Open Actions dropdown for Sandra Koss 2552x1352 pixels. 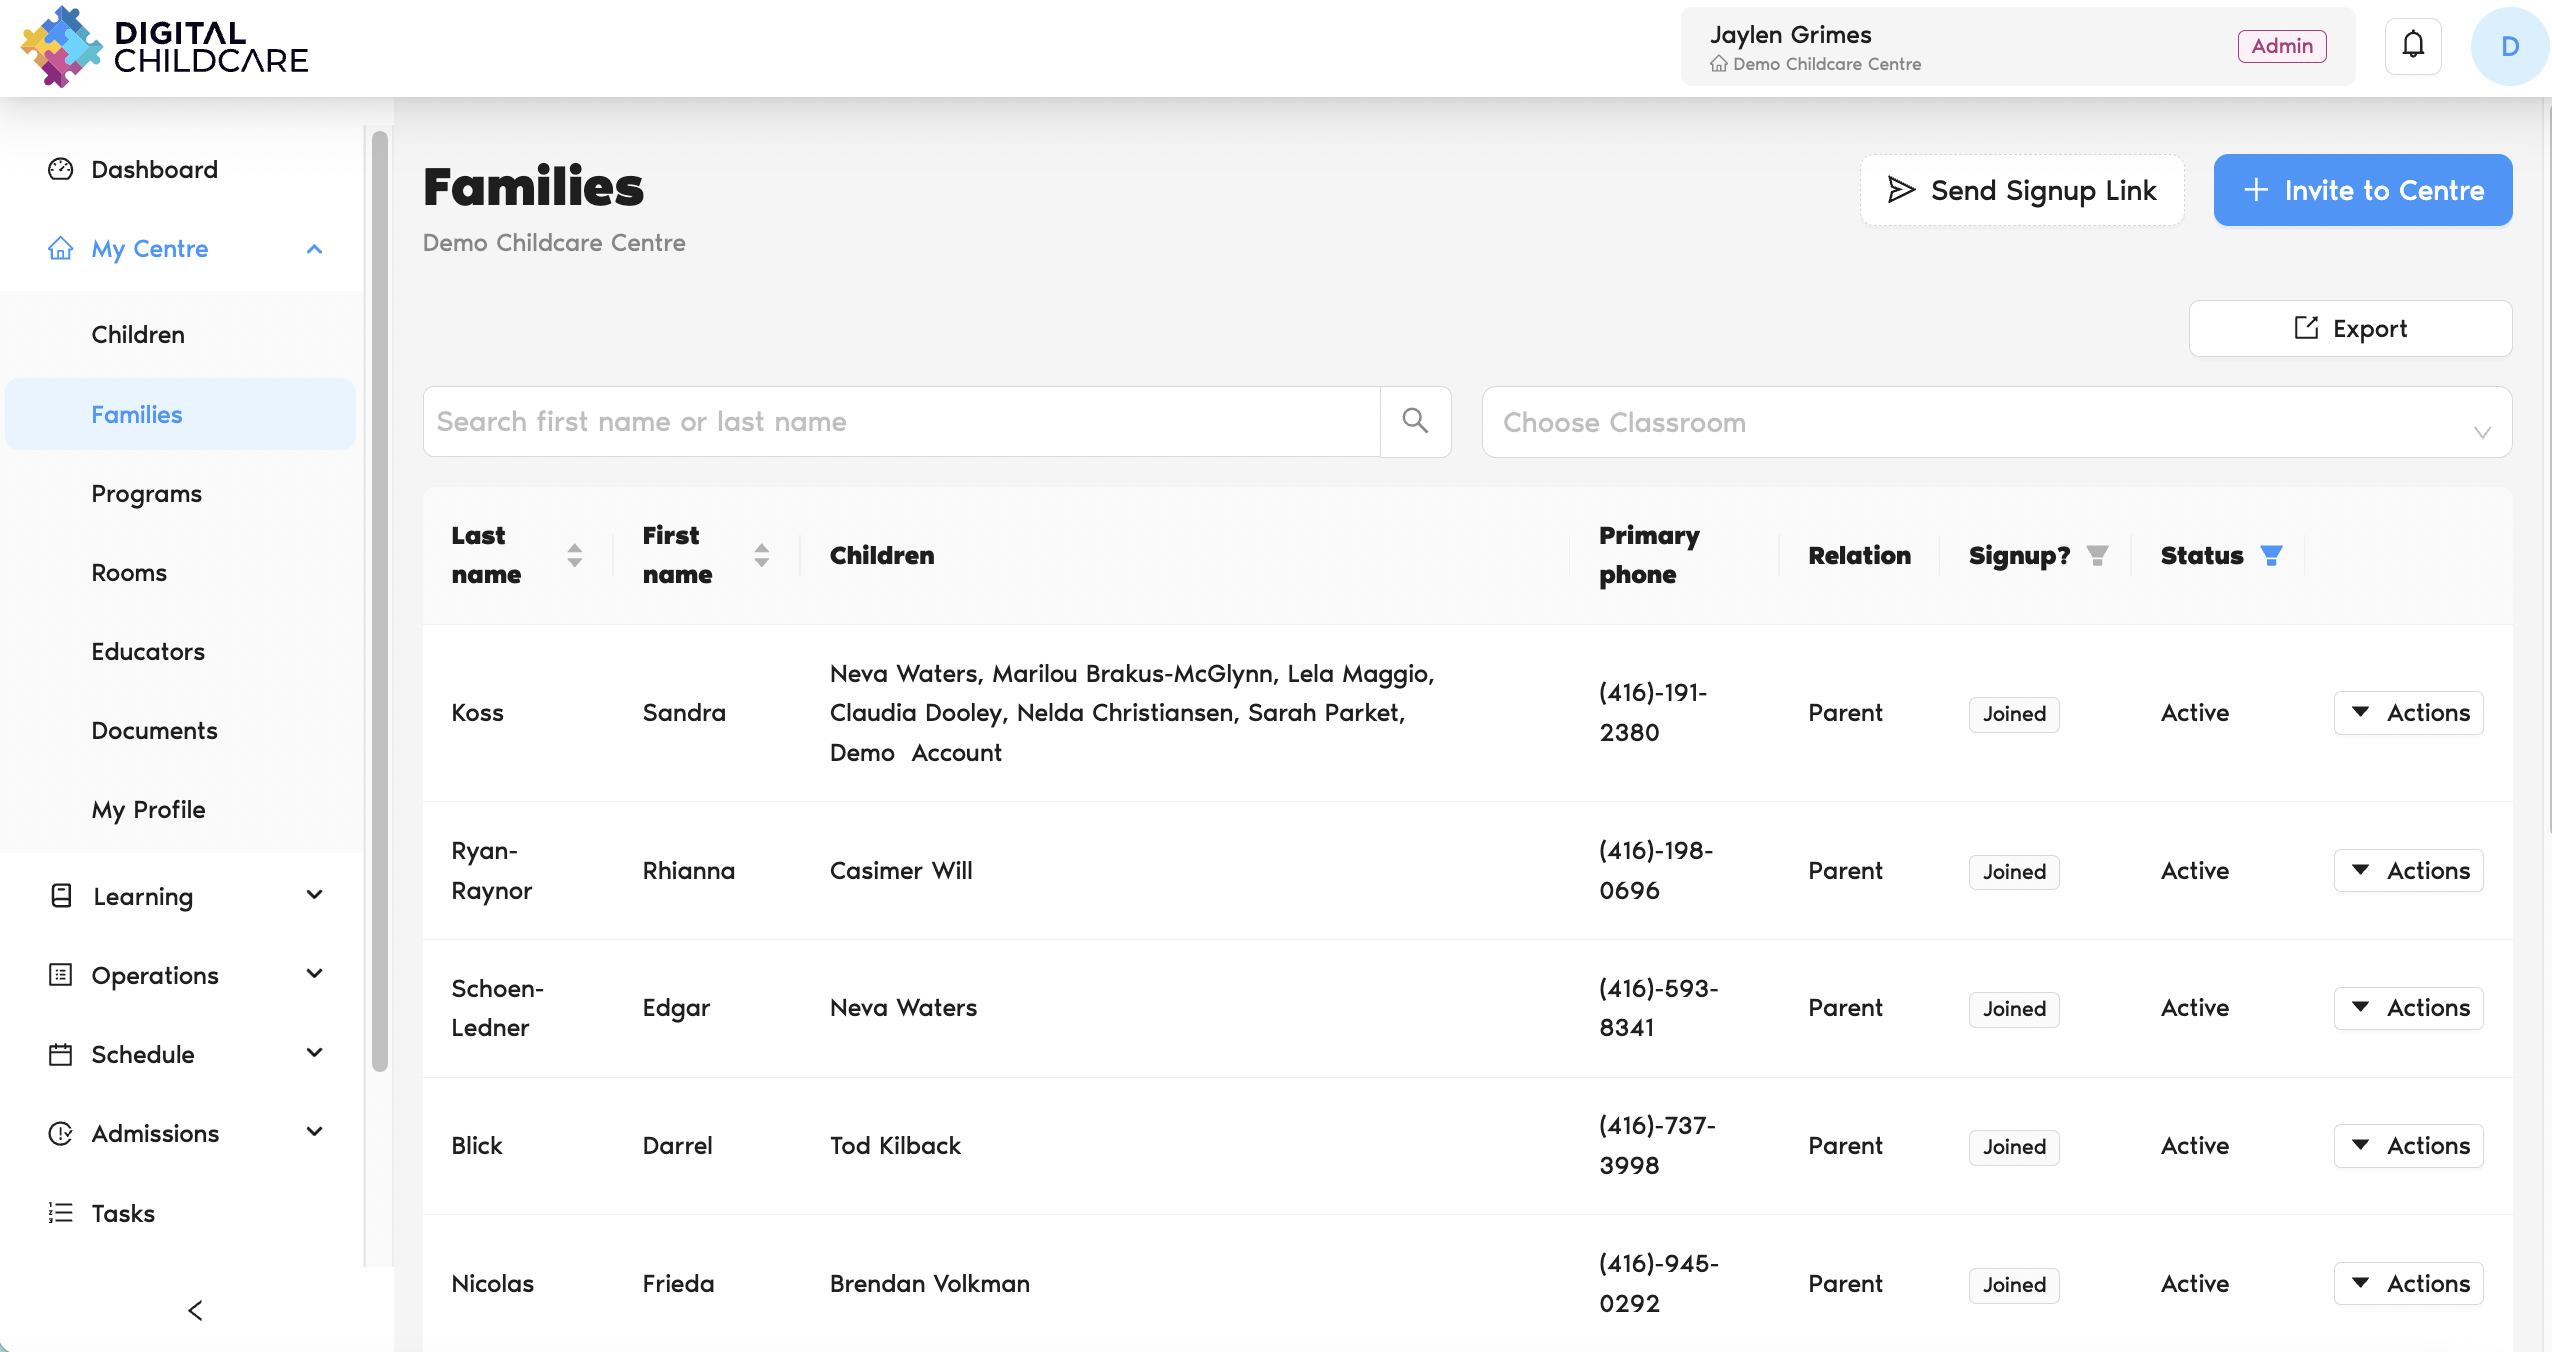click(2408, 713)
